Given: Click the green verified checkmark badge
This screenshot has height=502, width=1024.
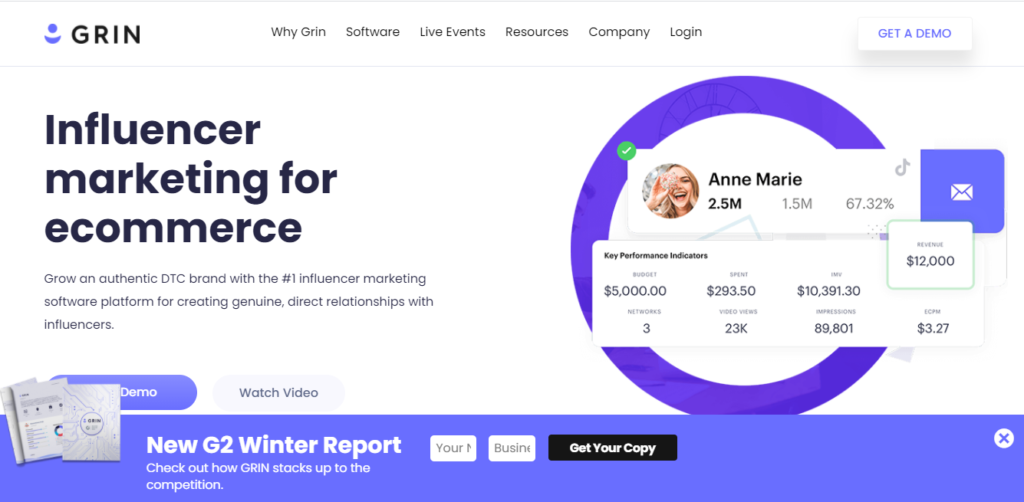Looking at the screenshot, I should 627,151.
